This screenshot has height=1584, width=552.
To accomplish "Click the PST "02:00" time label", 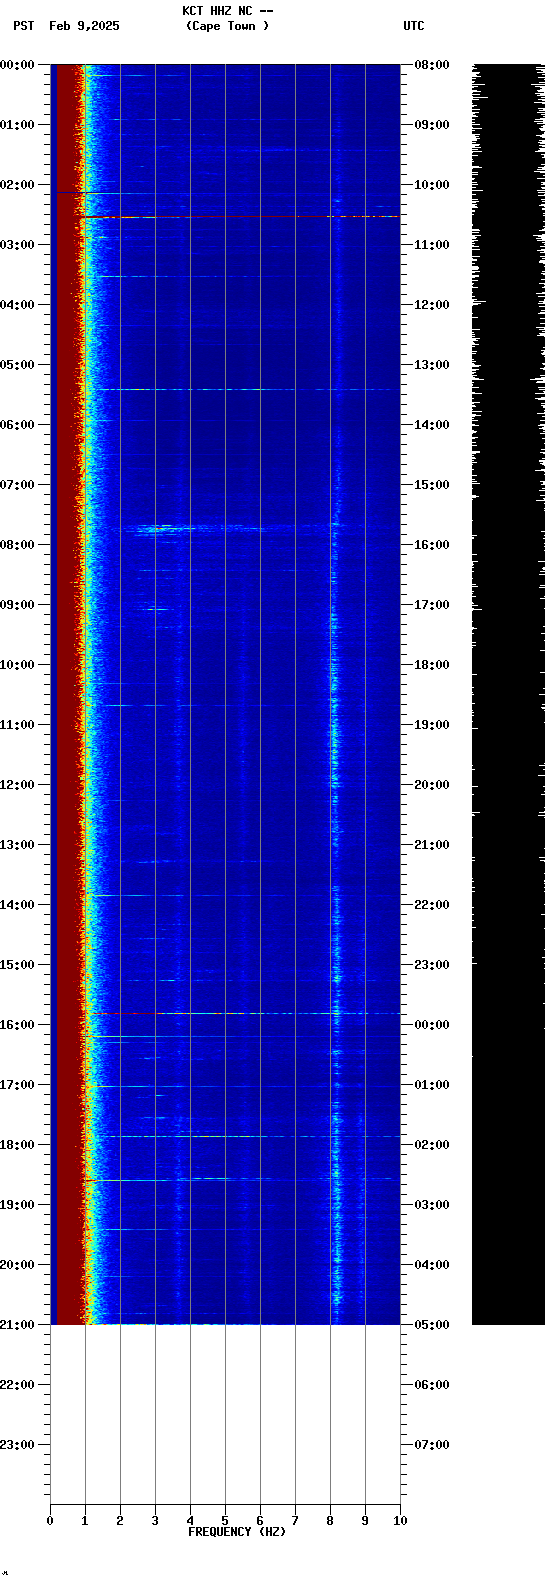I will pos(18,185).
